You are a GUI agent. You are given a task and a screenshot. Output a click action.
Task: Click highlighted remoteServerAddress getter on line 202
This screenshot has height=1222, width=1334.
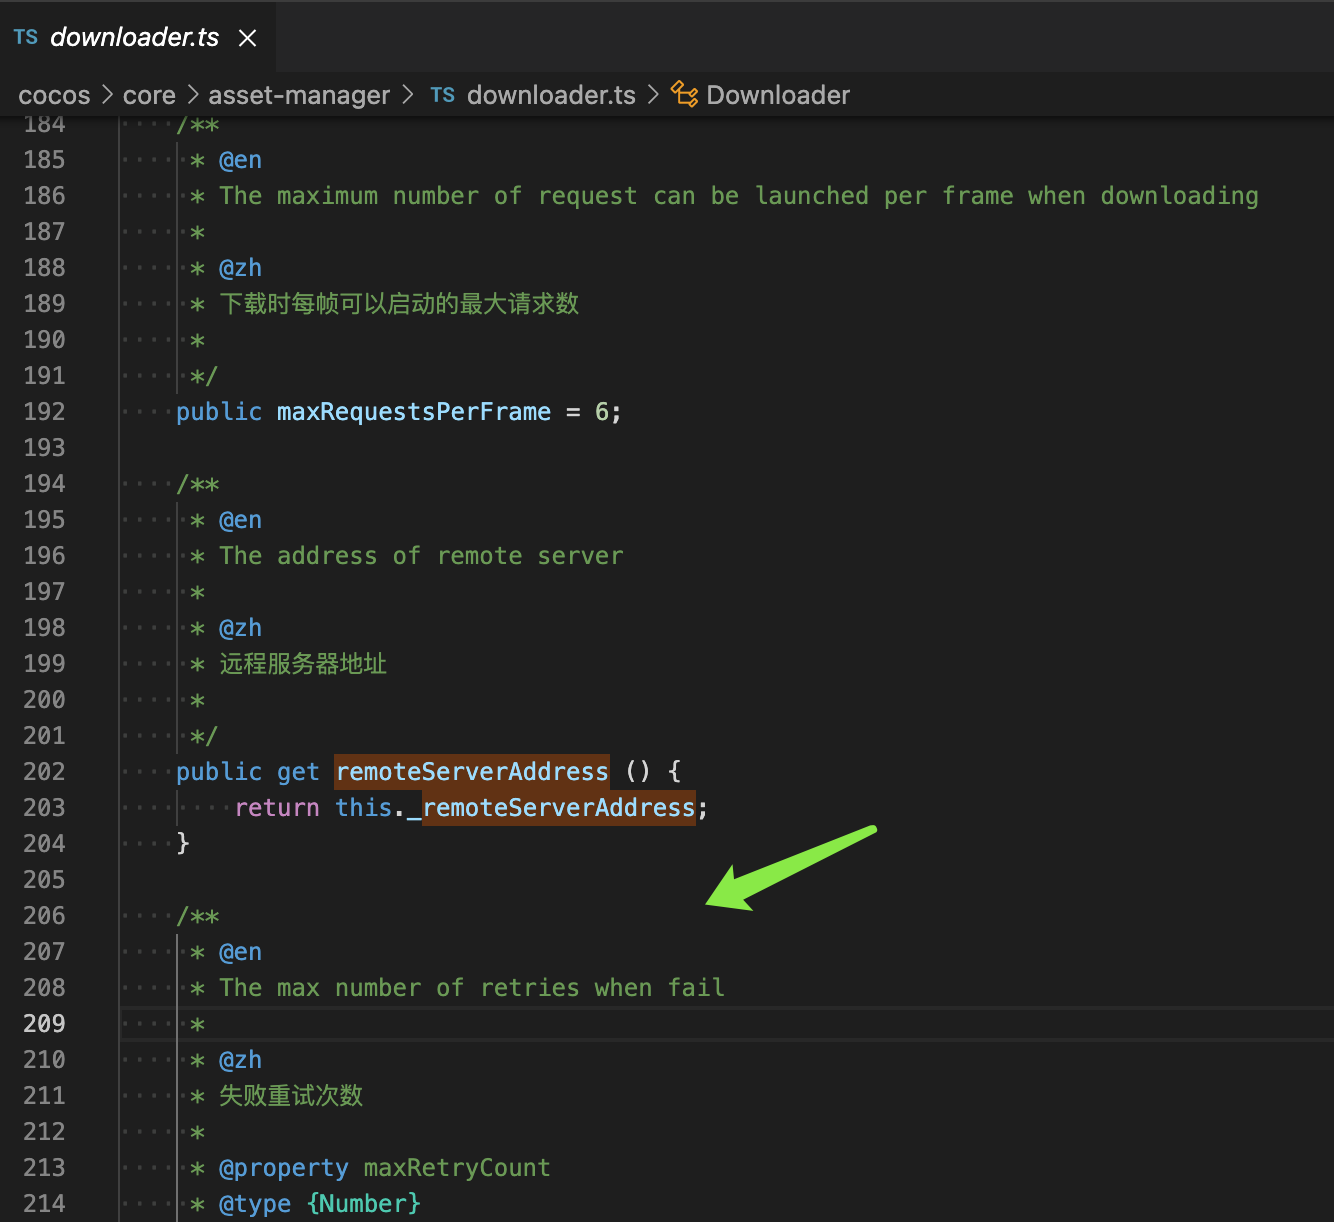point(471,772)
